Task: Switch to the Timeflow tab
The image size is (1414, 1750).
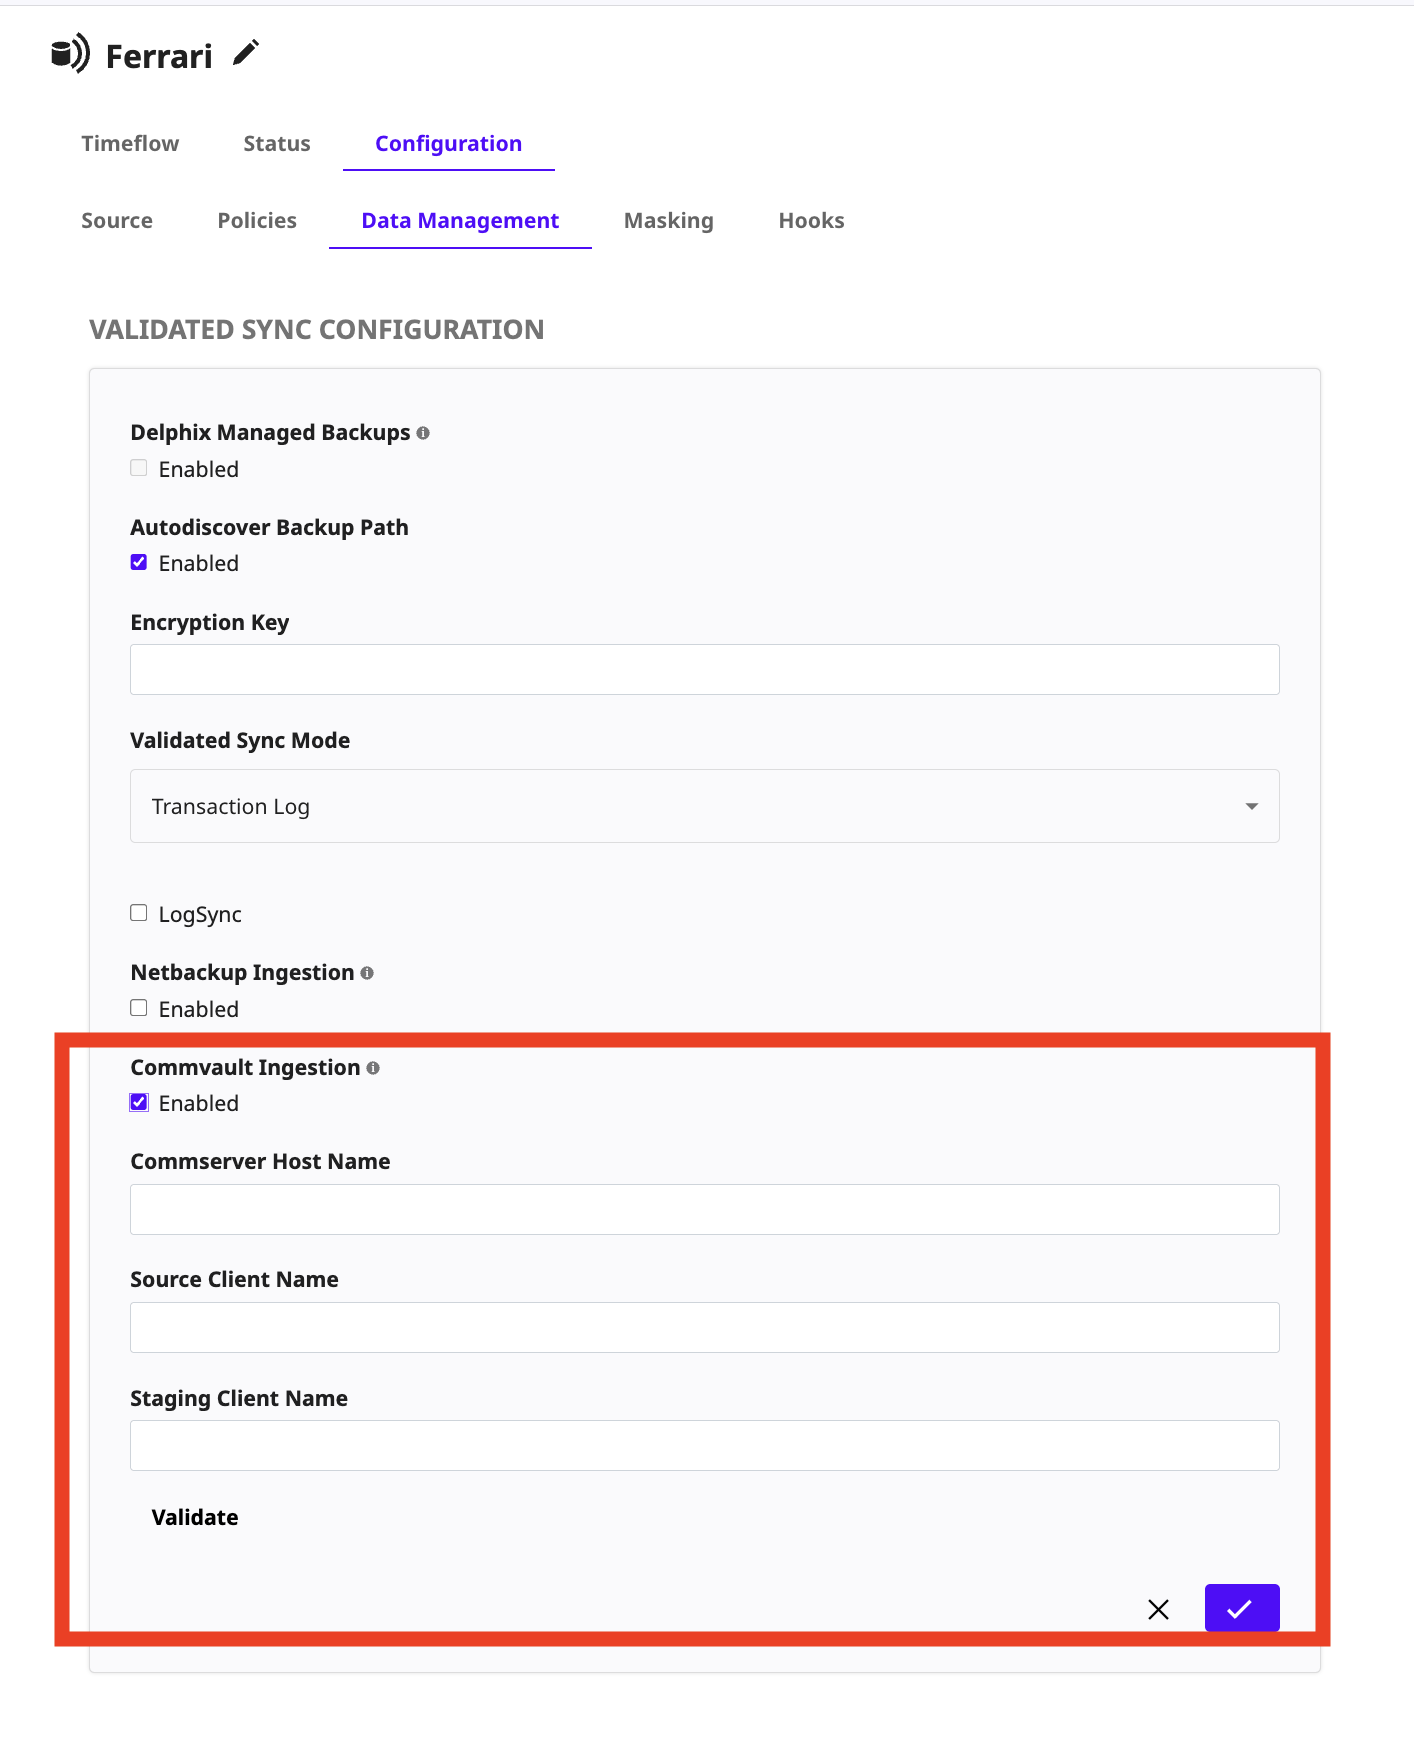Action: [x=130, y=143]
